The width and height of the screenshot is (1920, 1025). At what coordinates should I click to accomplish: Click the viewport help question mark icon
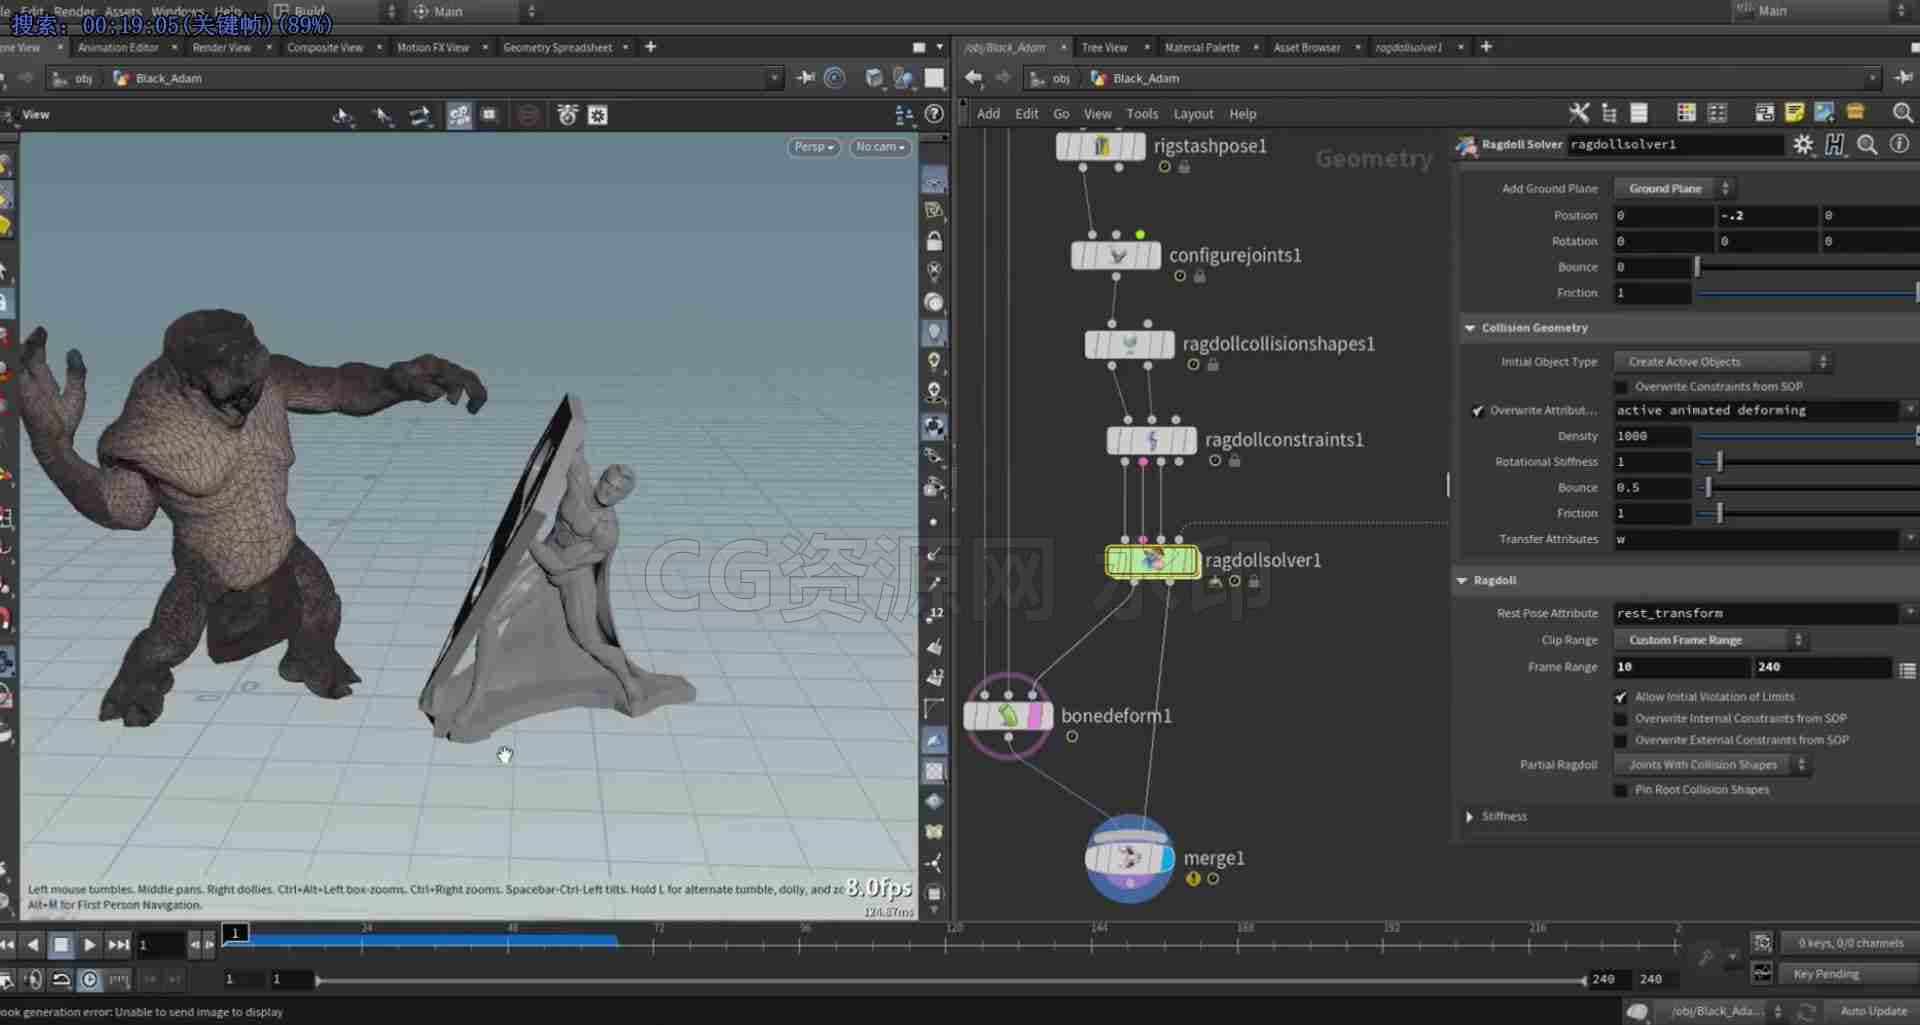(934, 114)
